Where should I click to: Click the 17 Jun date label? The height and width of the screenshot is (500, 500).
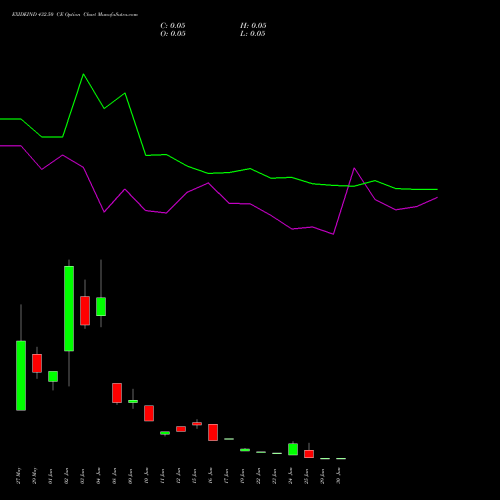[227, 476]
